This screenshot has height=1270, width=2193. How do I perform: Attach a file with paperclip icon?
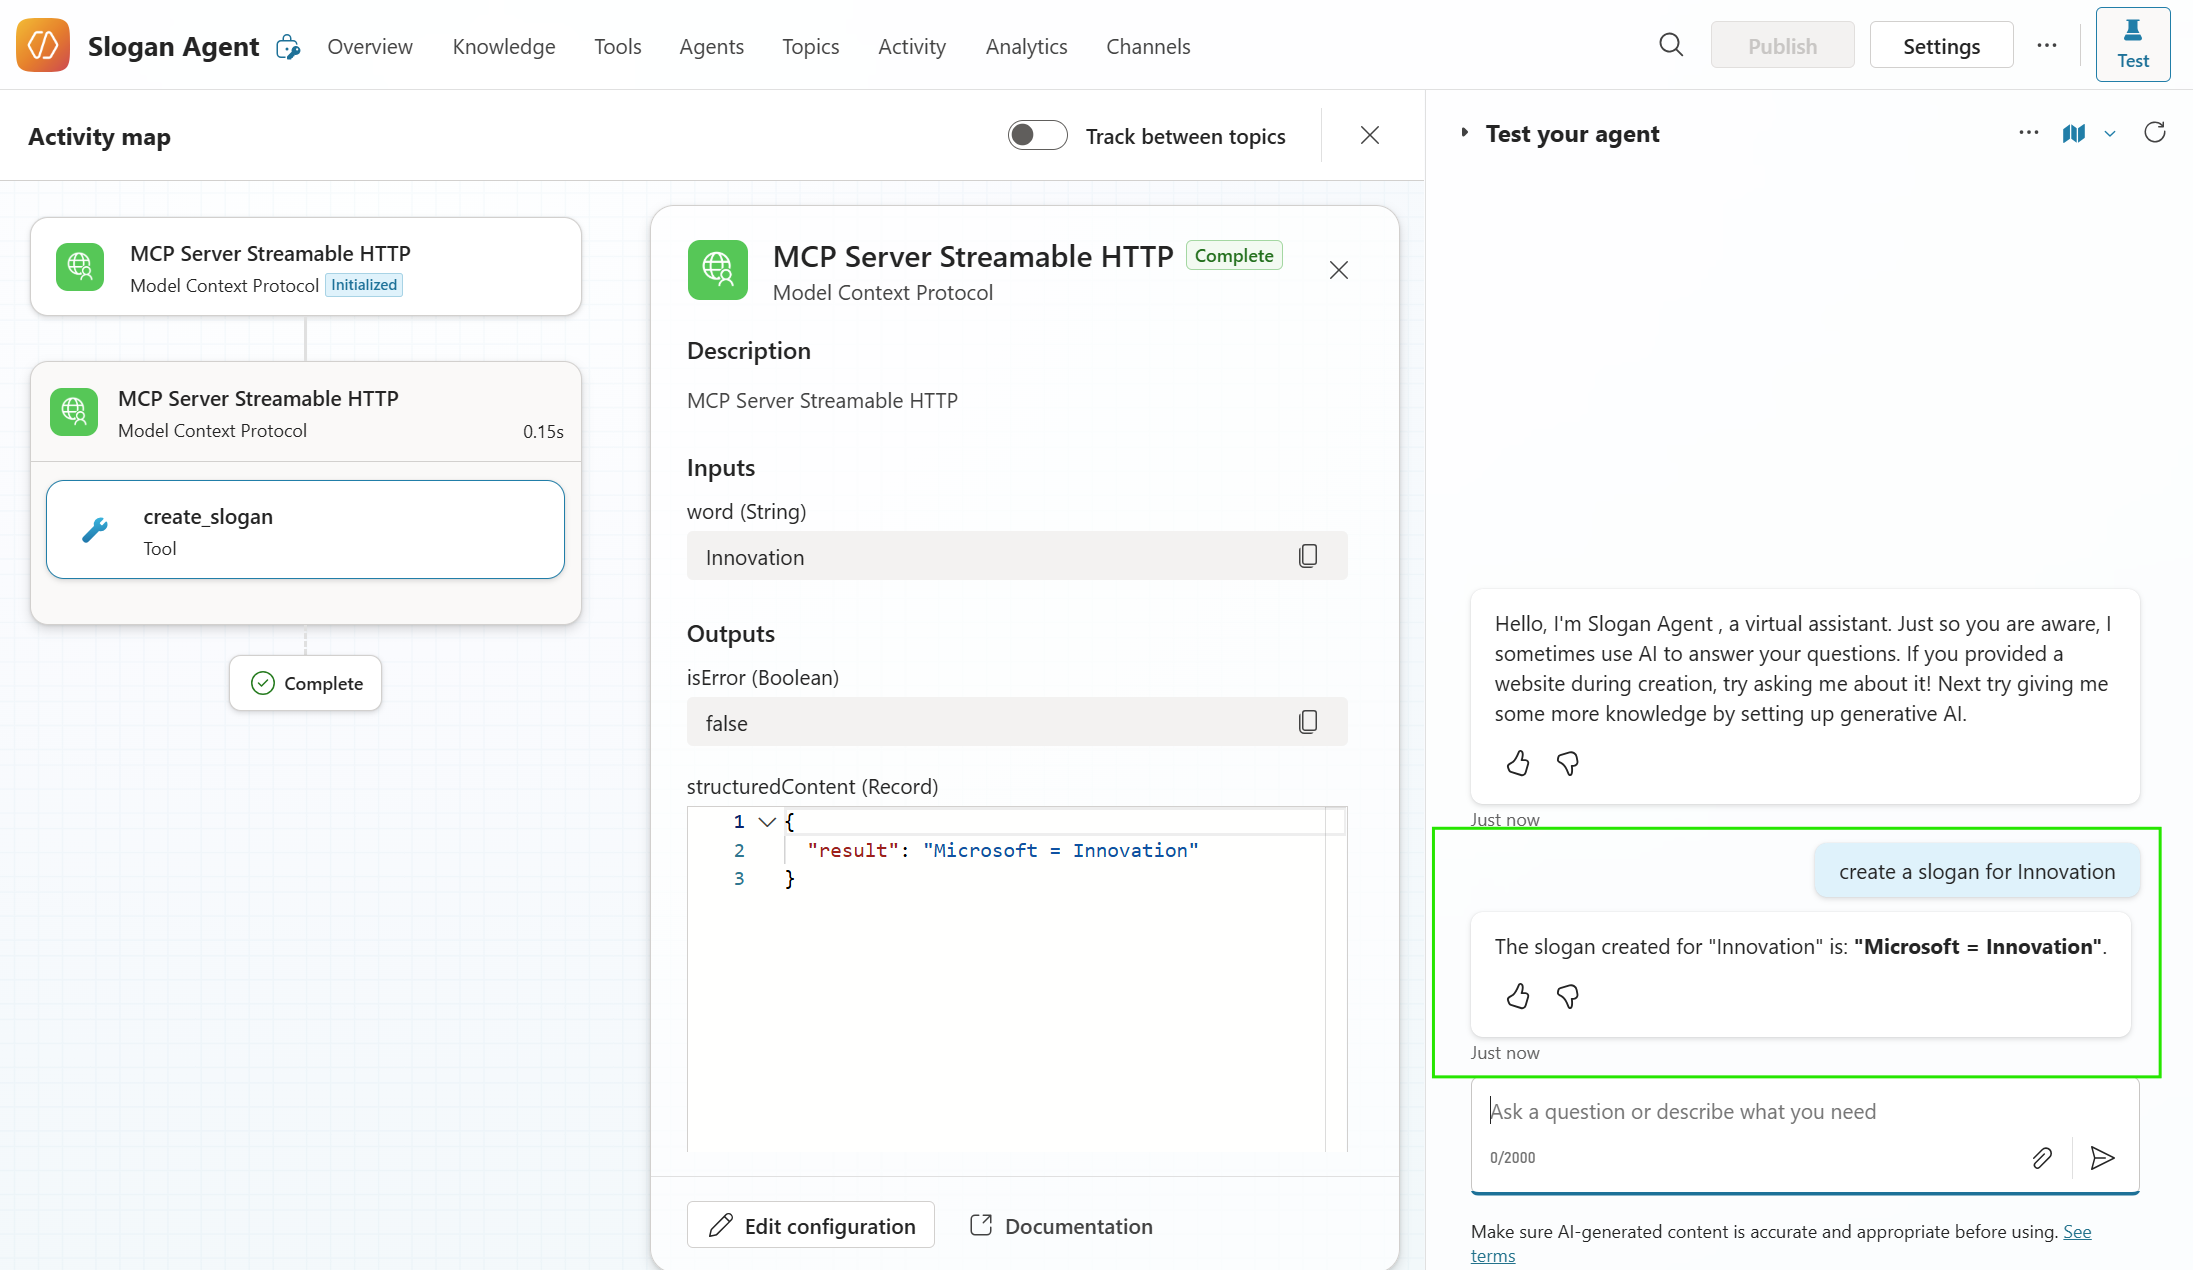coord(2042,1157)
